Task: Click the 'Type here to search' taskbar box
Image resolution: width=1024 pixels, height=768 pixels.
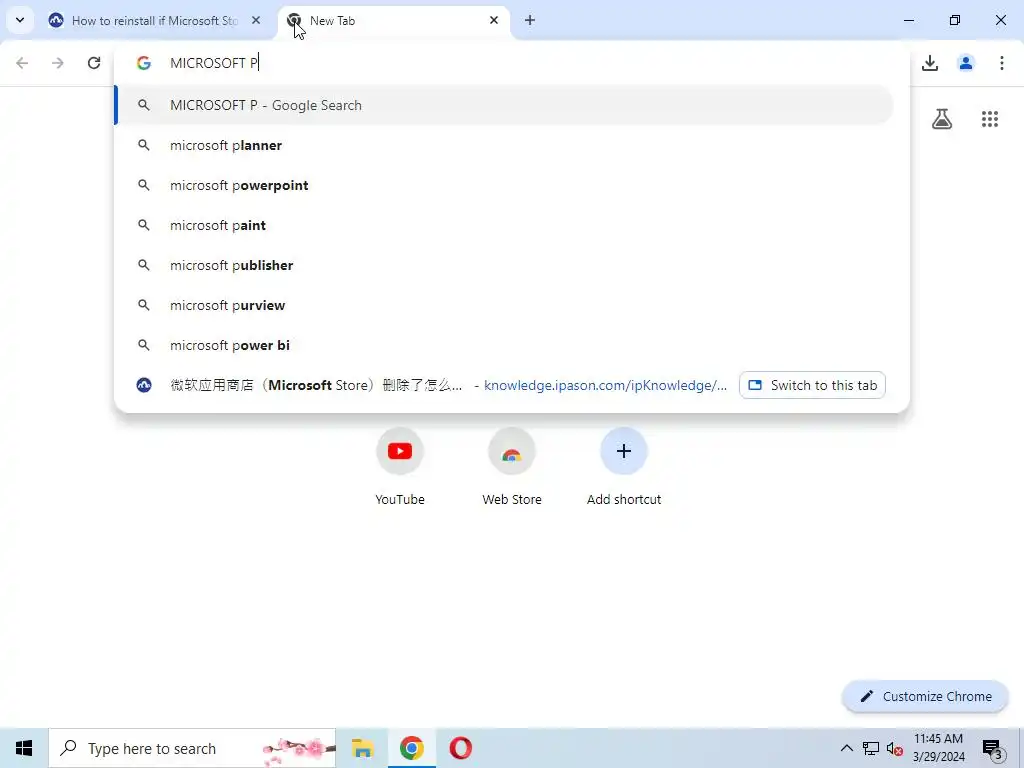Action: point(193,748)
